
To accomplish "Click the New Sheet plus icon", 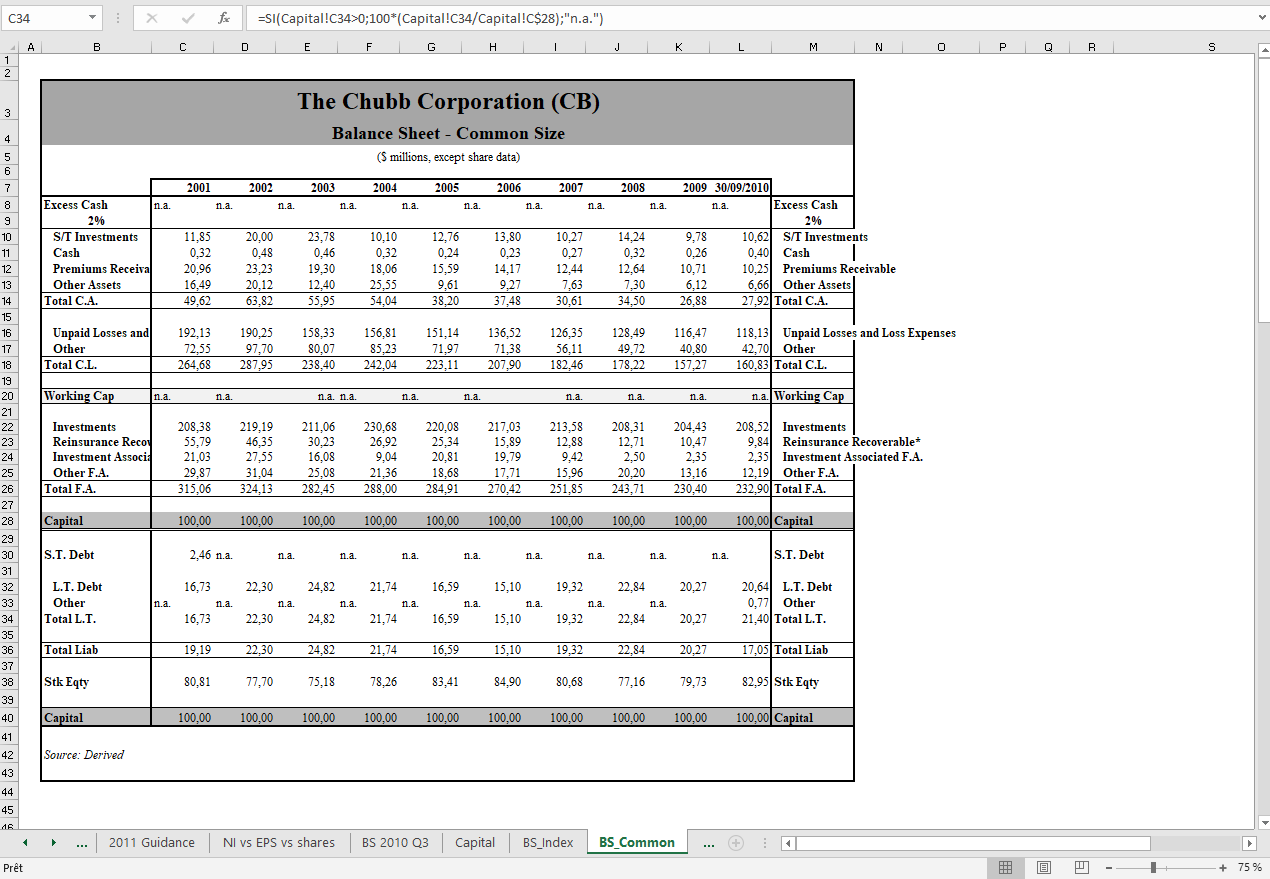I will tap(736, 843).
